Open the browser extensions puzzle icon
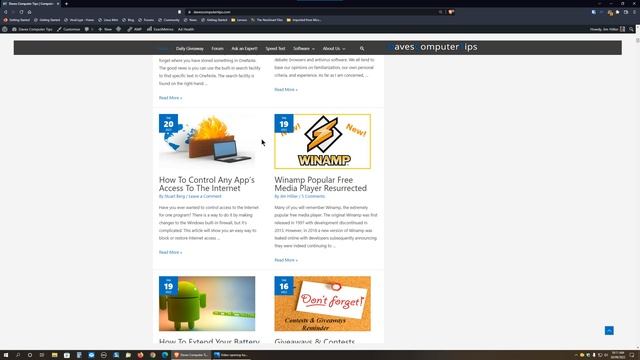The width and height of the screenshot is (640, 360). 618,12
